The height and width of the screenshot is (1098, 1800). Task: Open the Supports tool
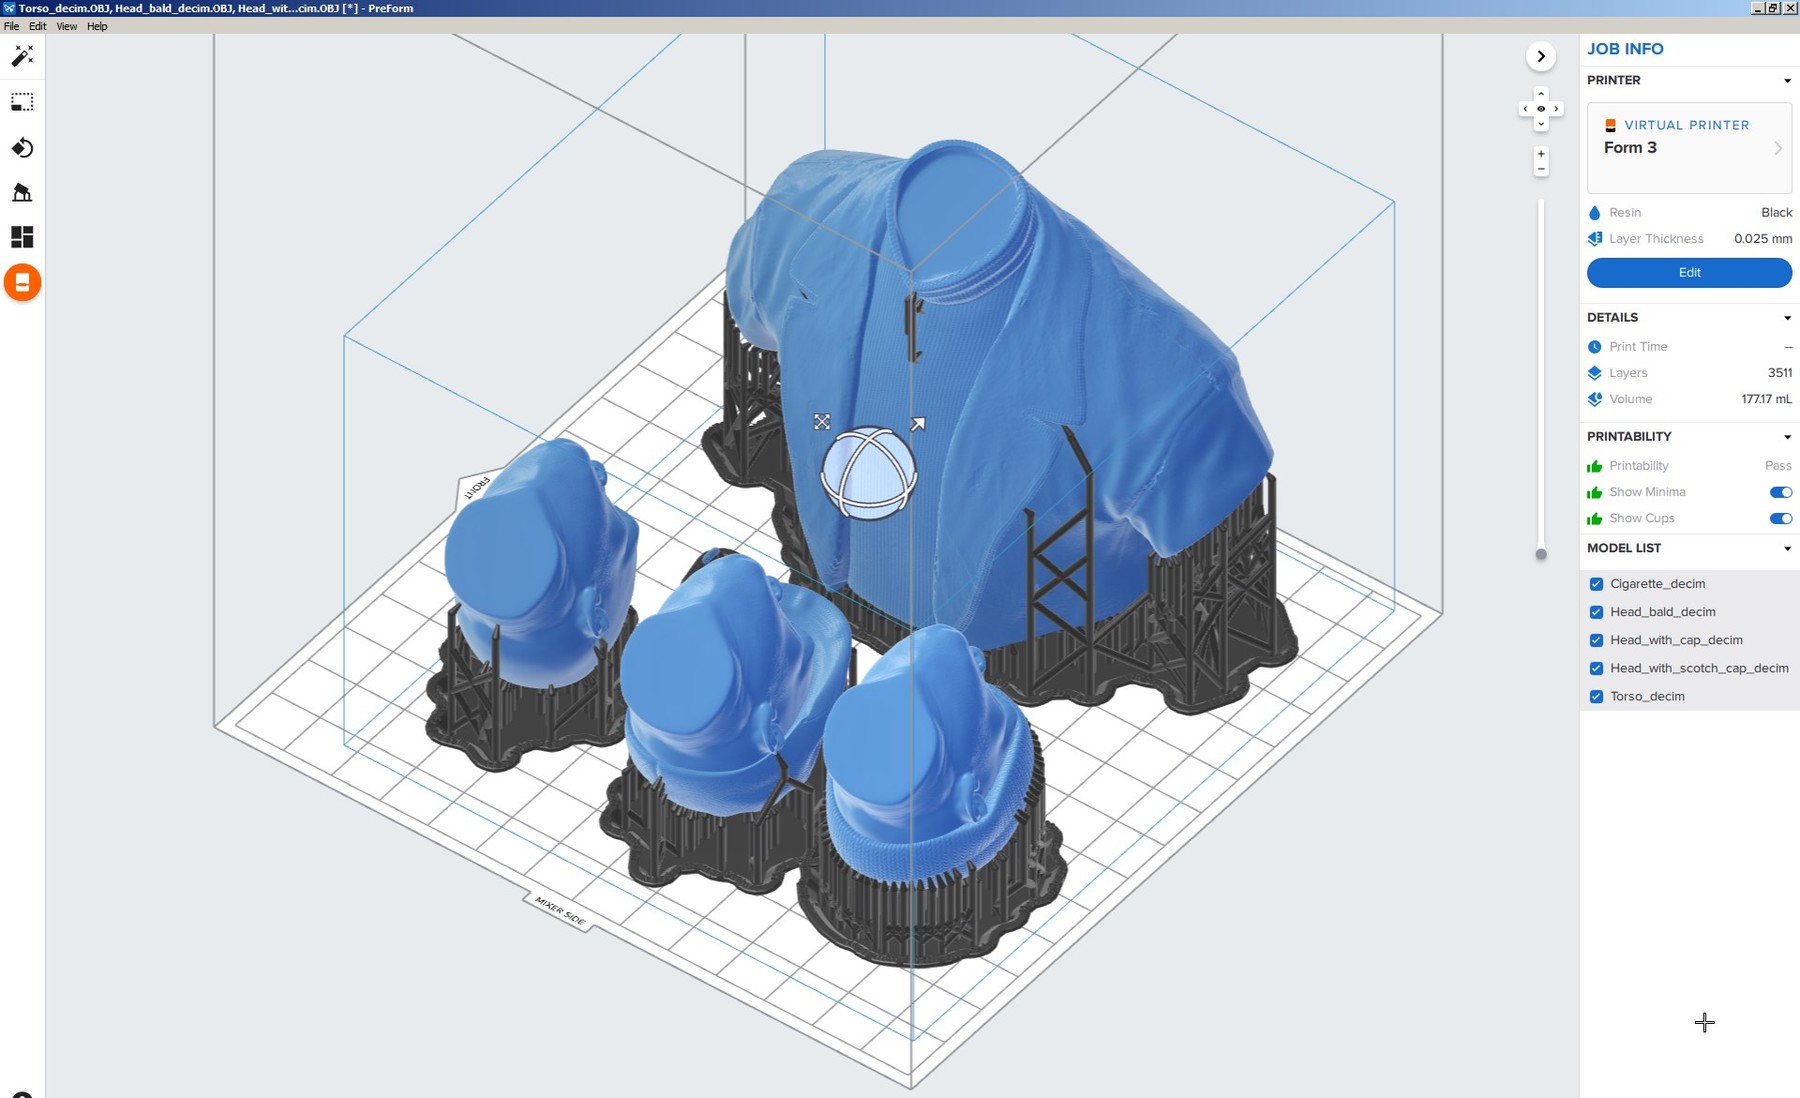click(22, 192)
